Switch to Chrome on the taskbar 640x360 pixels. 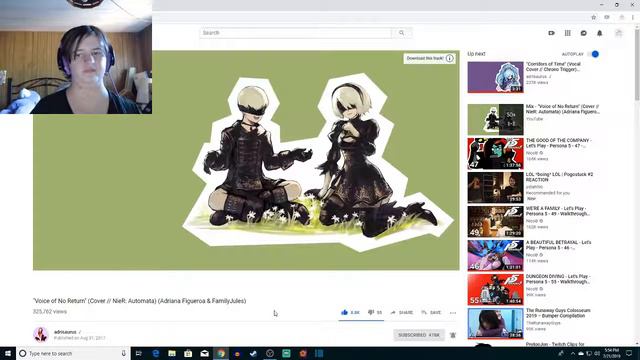[x=221, y=353]
